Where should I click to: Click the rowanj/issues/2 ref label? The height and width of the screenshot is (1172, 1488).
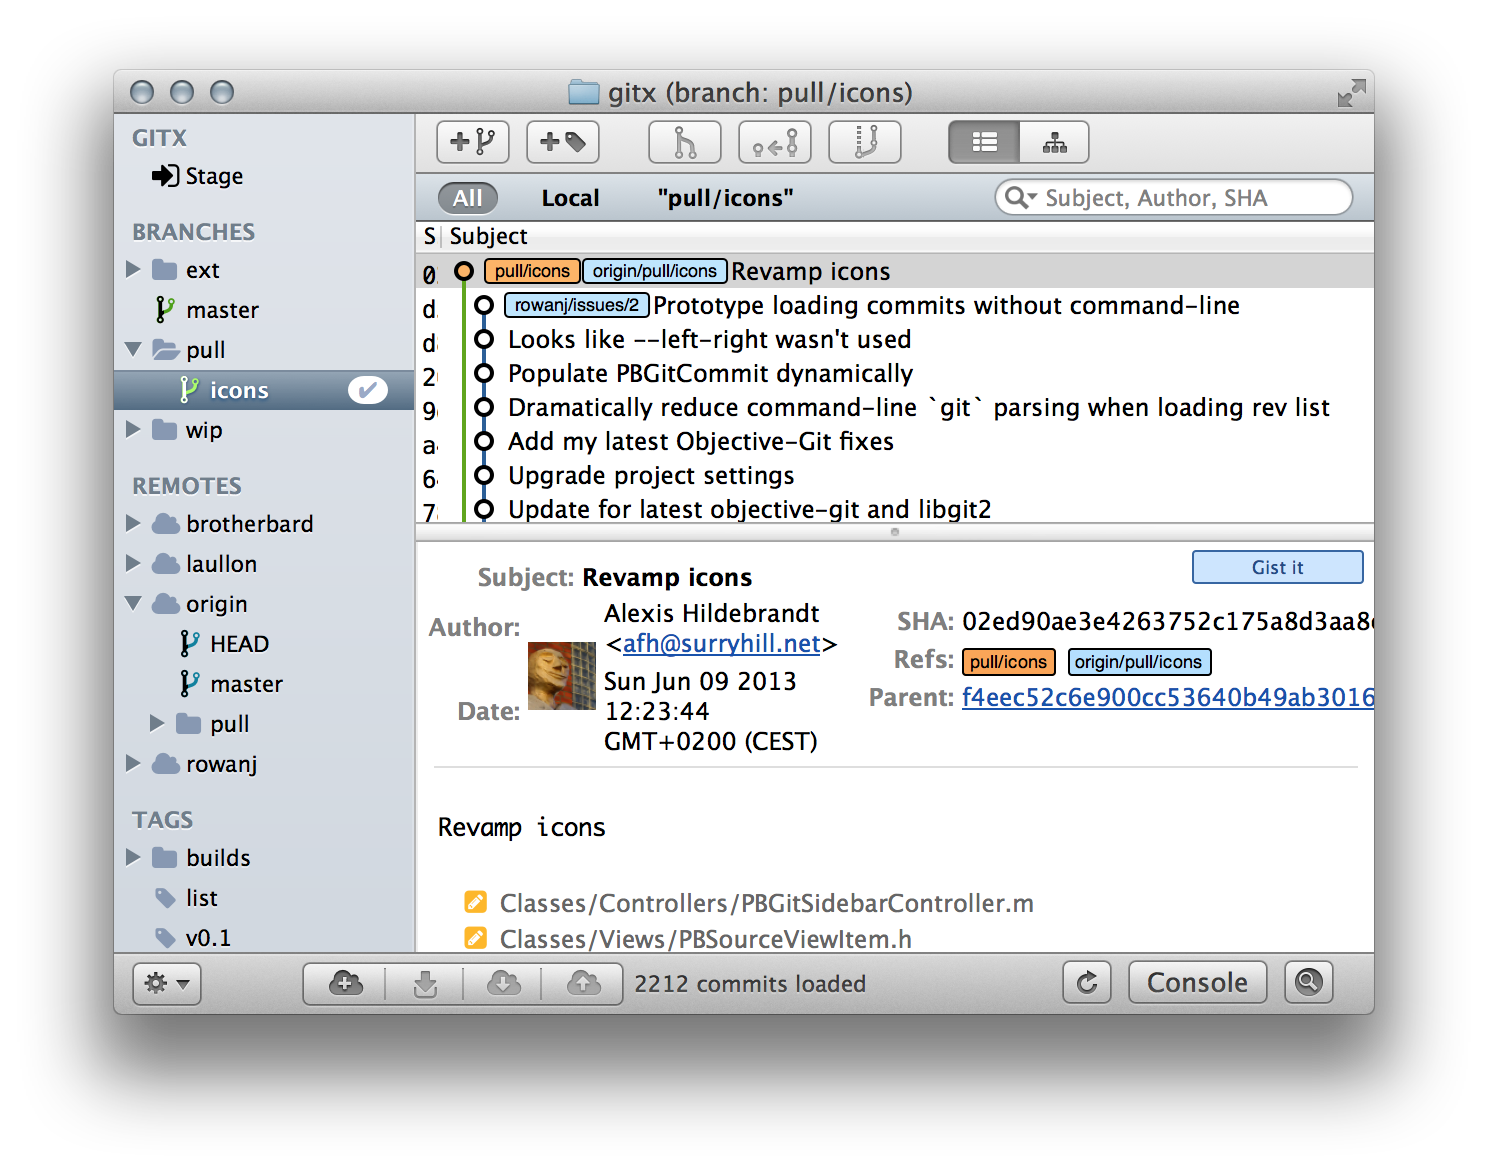[576, 305]
